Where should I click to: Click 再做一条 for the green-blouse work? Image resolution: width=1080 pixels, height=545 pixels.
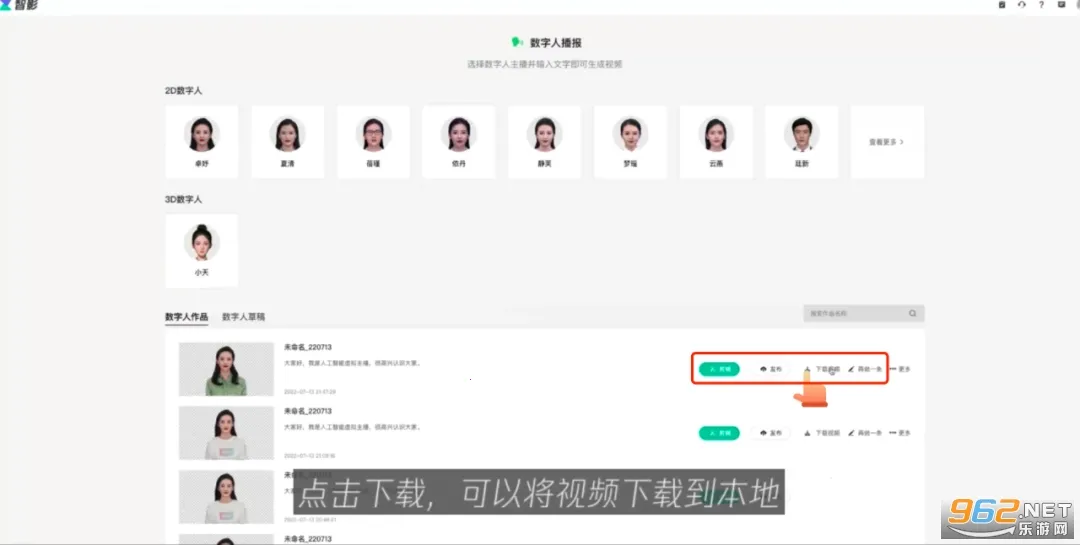tap(865, 369)
